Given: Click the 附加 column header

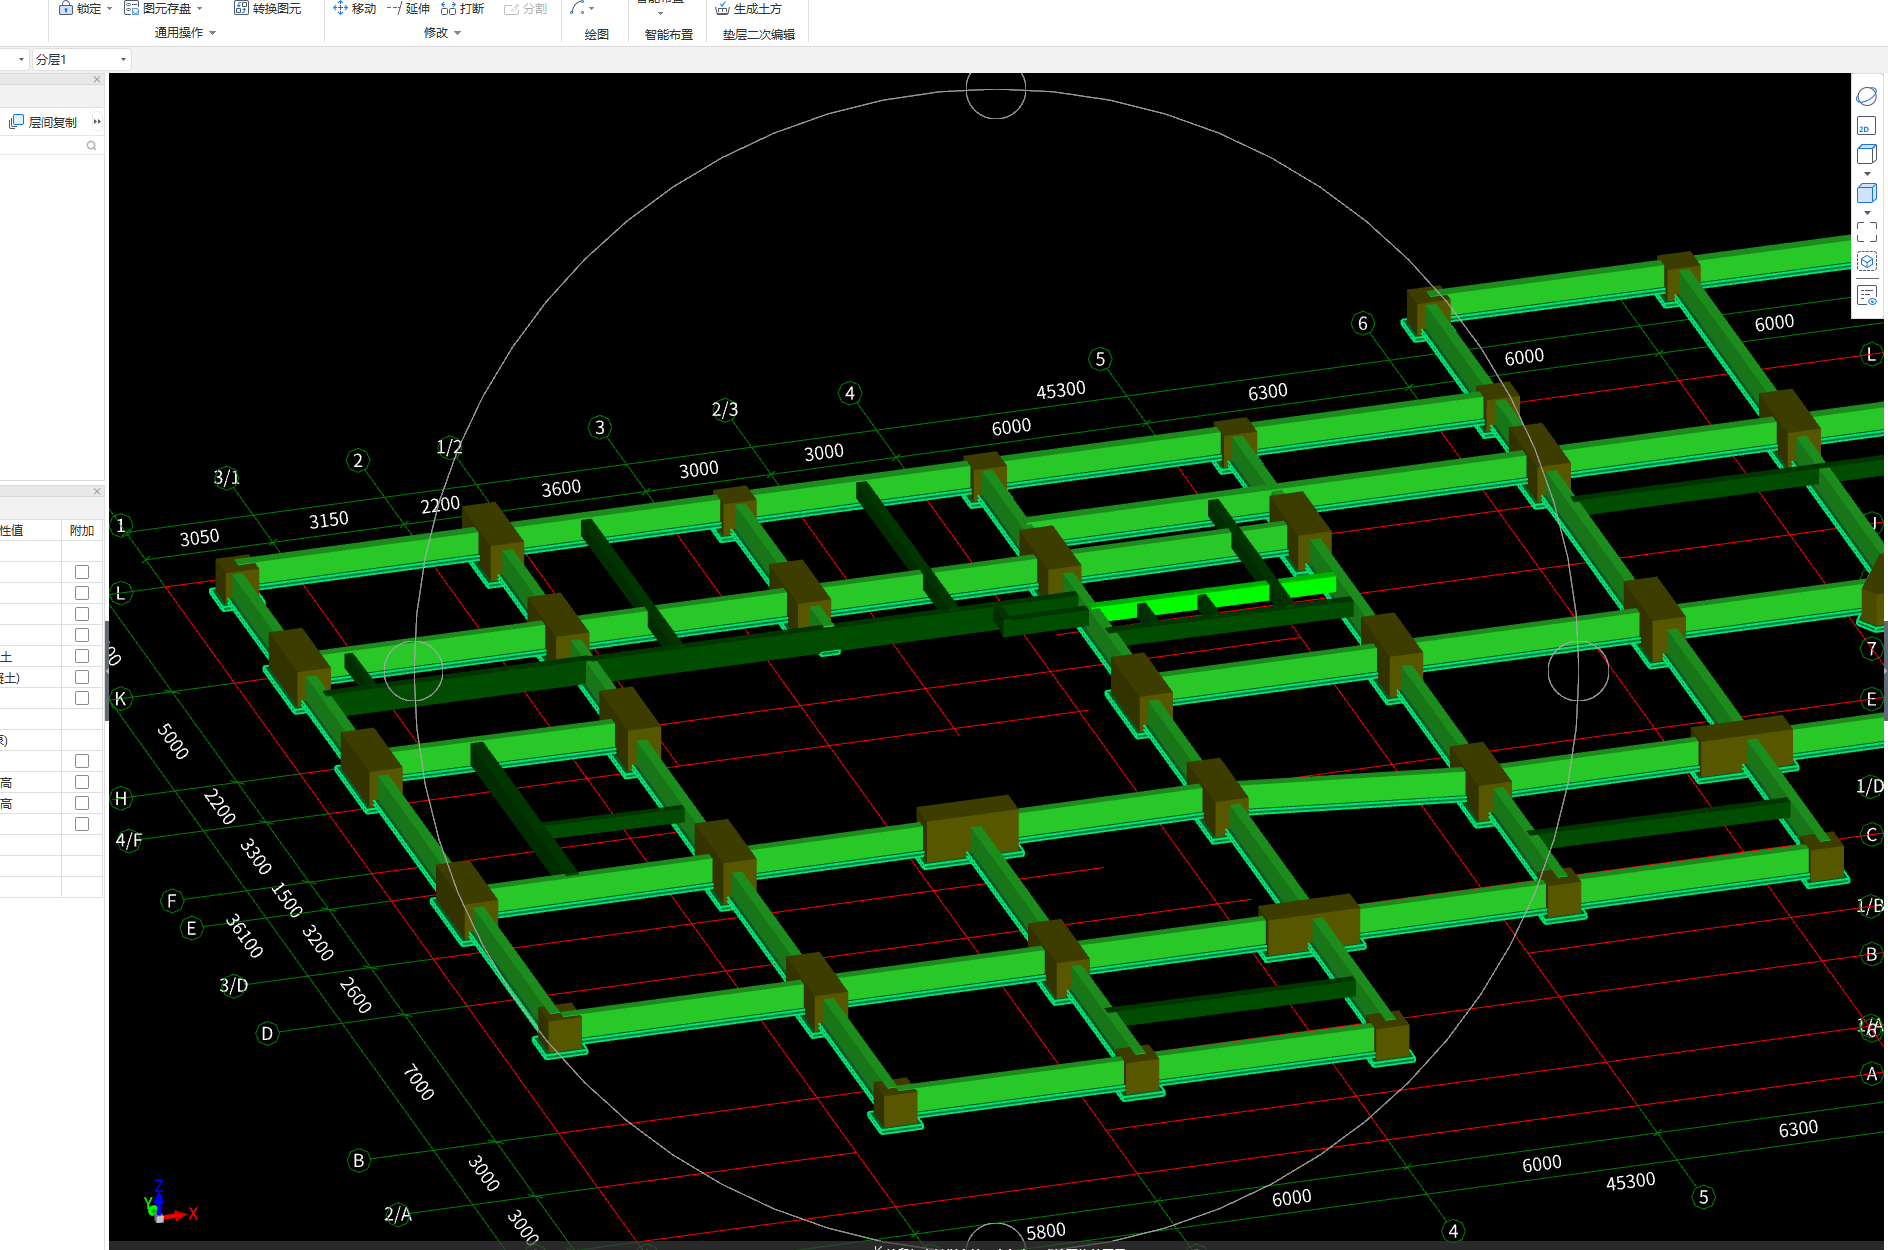Looking at the screenshot, I should tap(82, 530).
